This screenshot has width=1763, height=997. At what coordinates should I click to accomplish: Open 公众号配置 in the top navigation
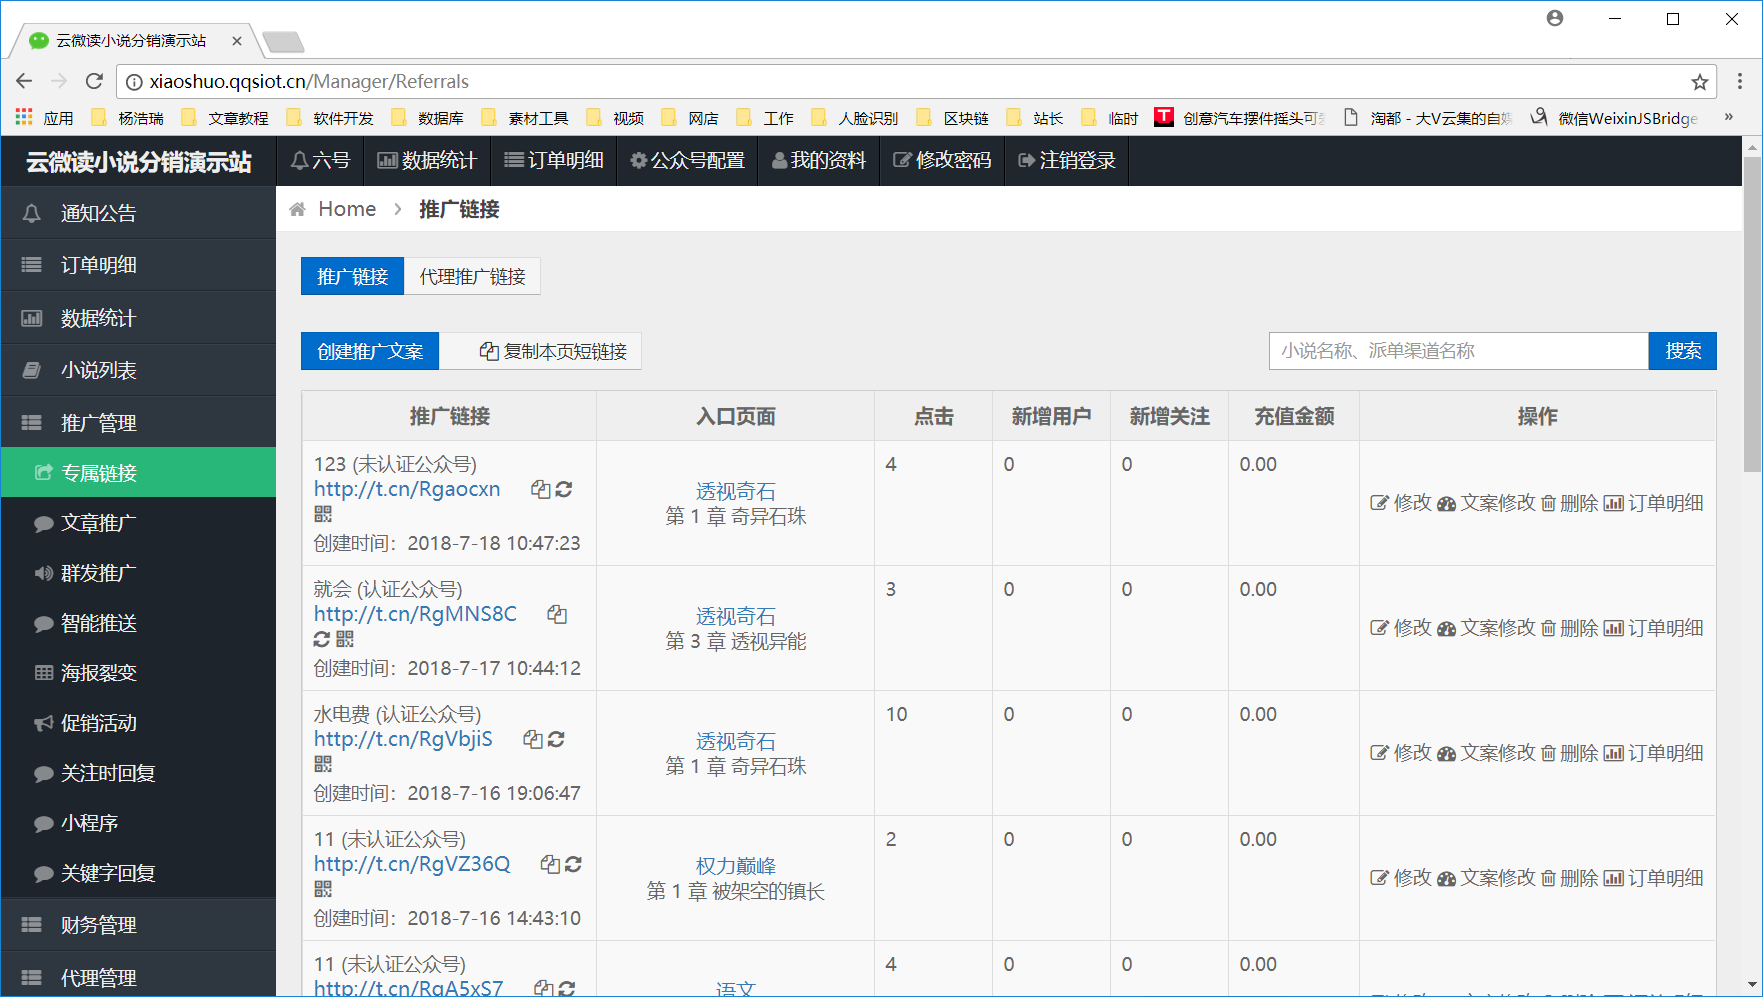point(687,160)
